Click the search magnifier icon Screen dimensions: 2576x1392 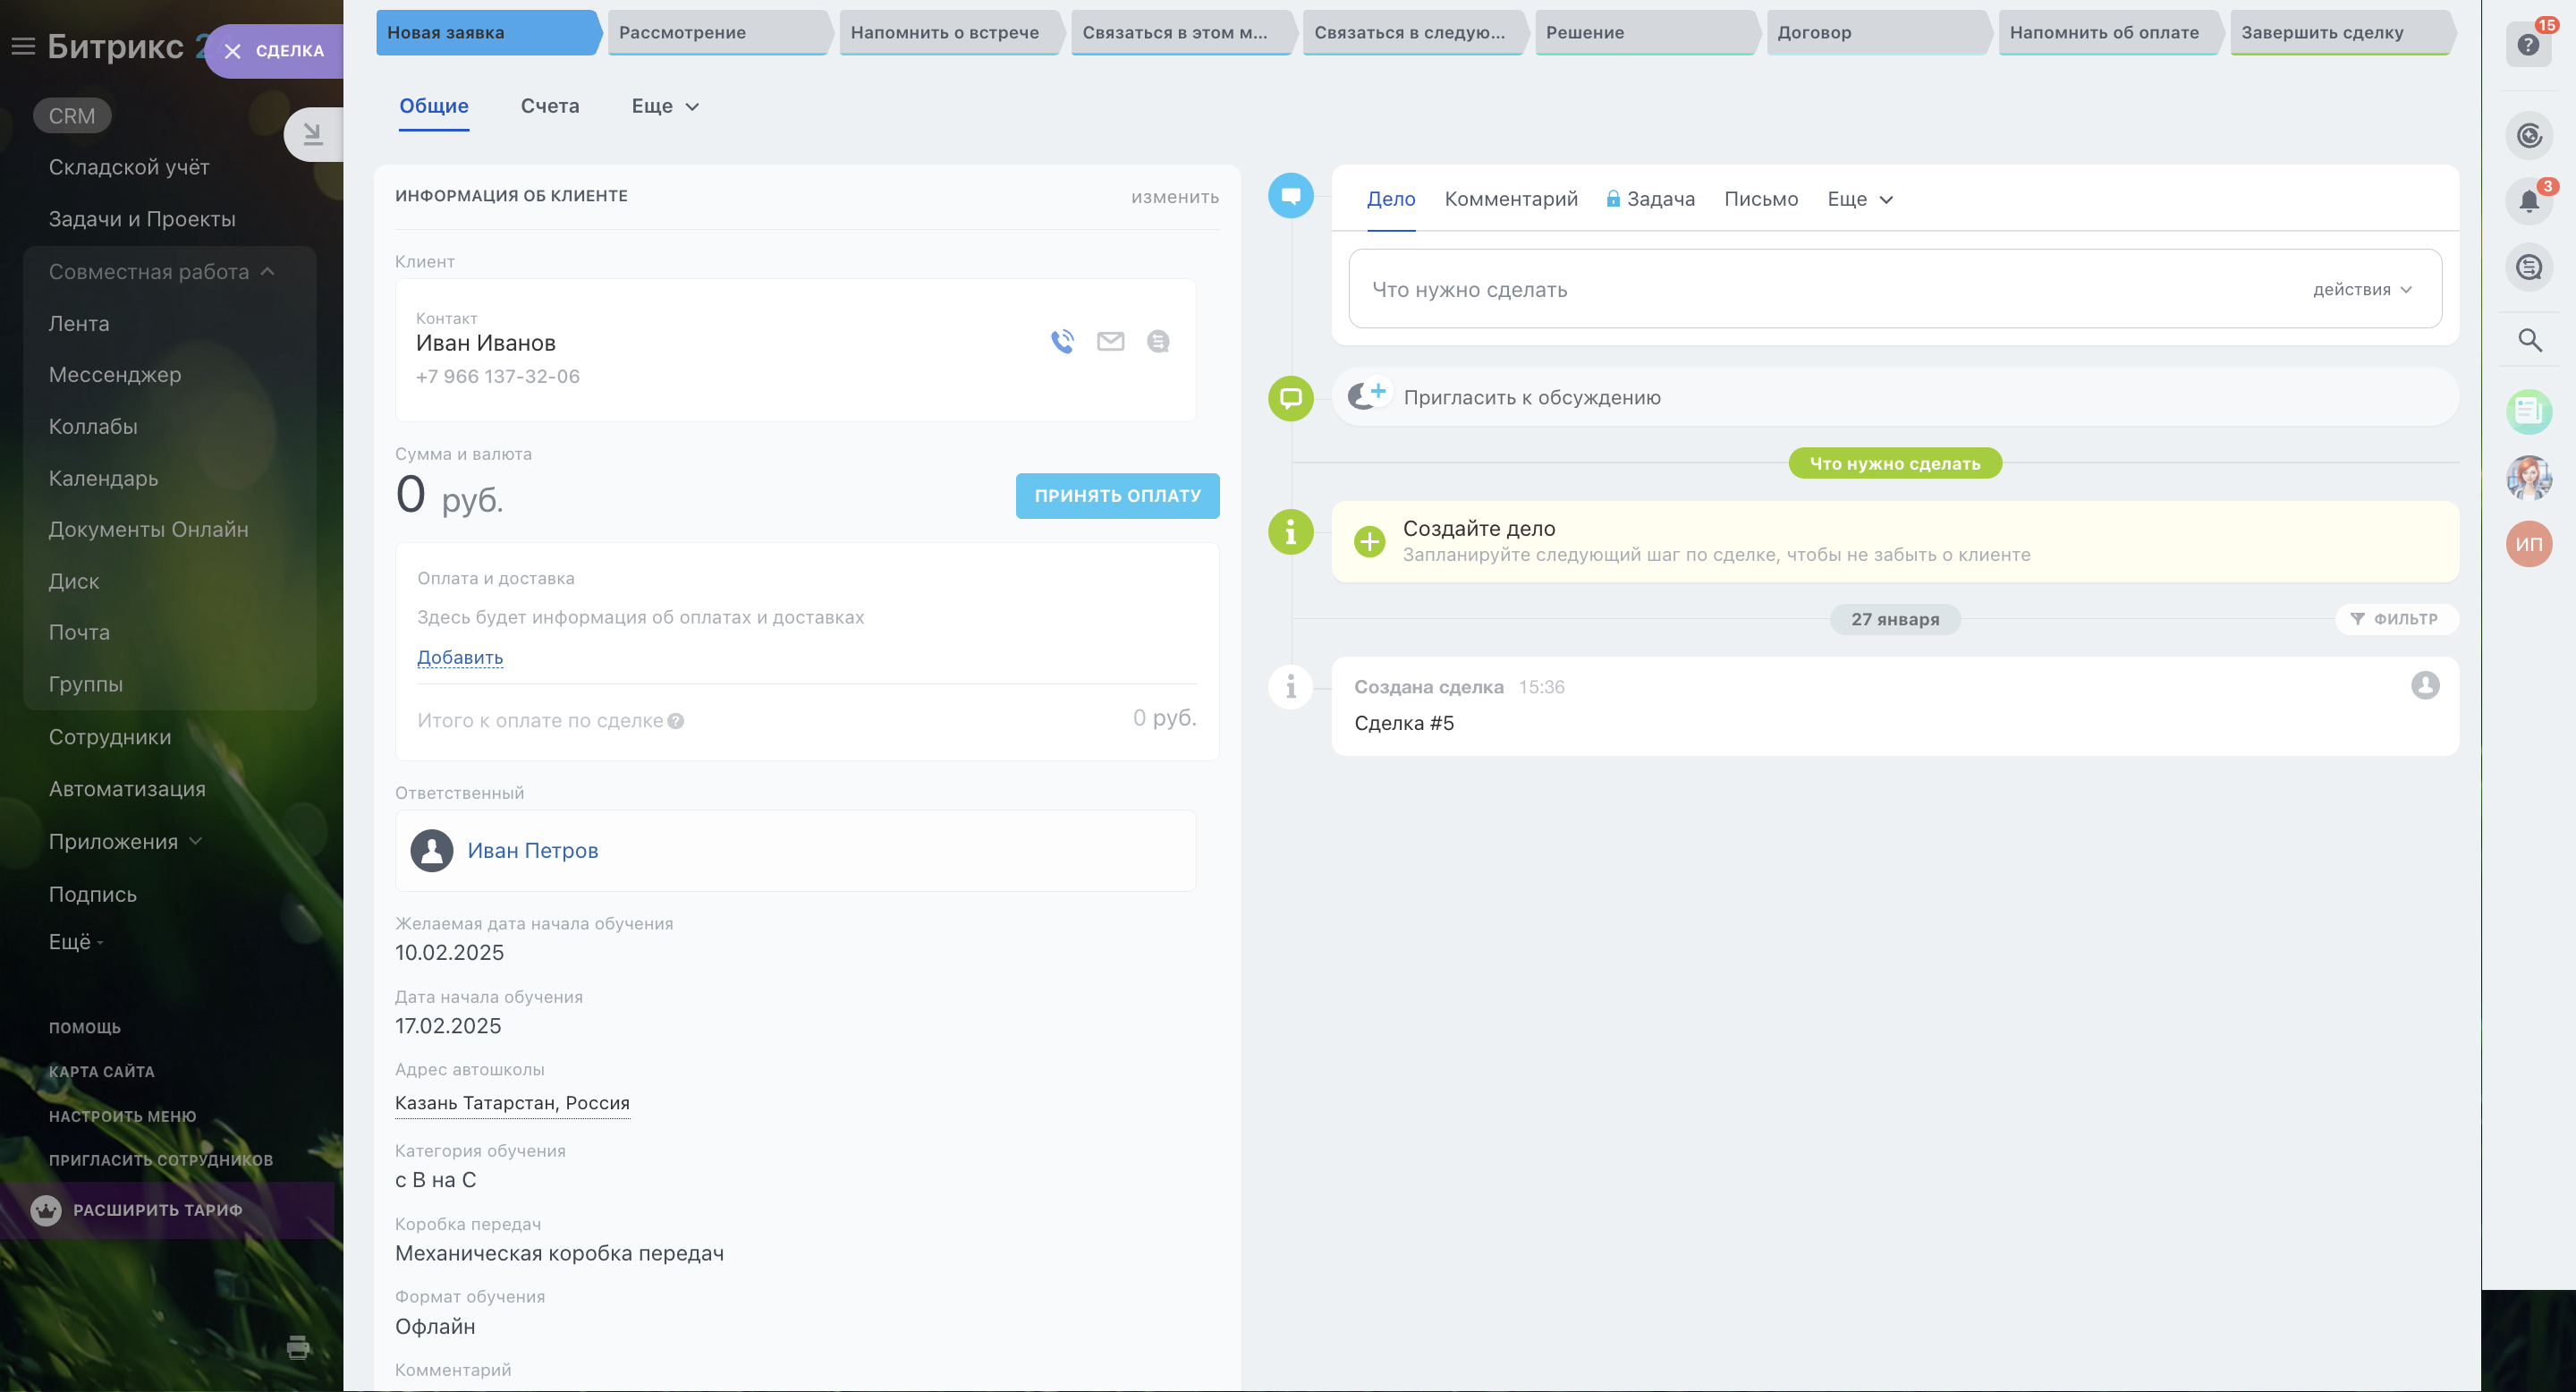2529,340
